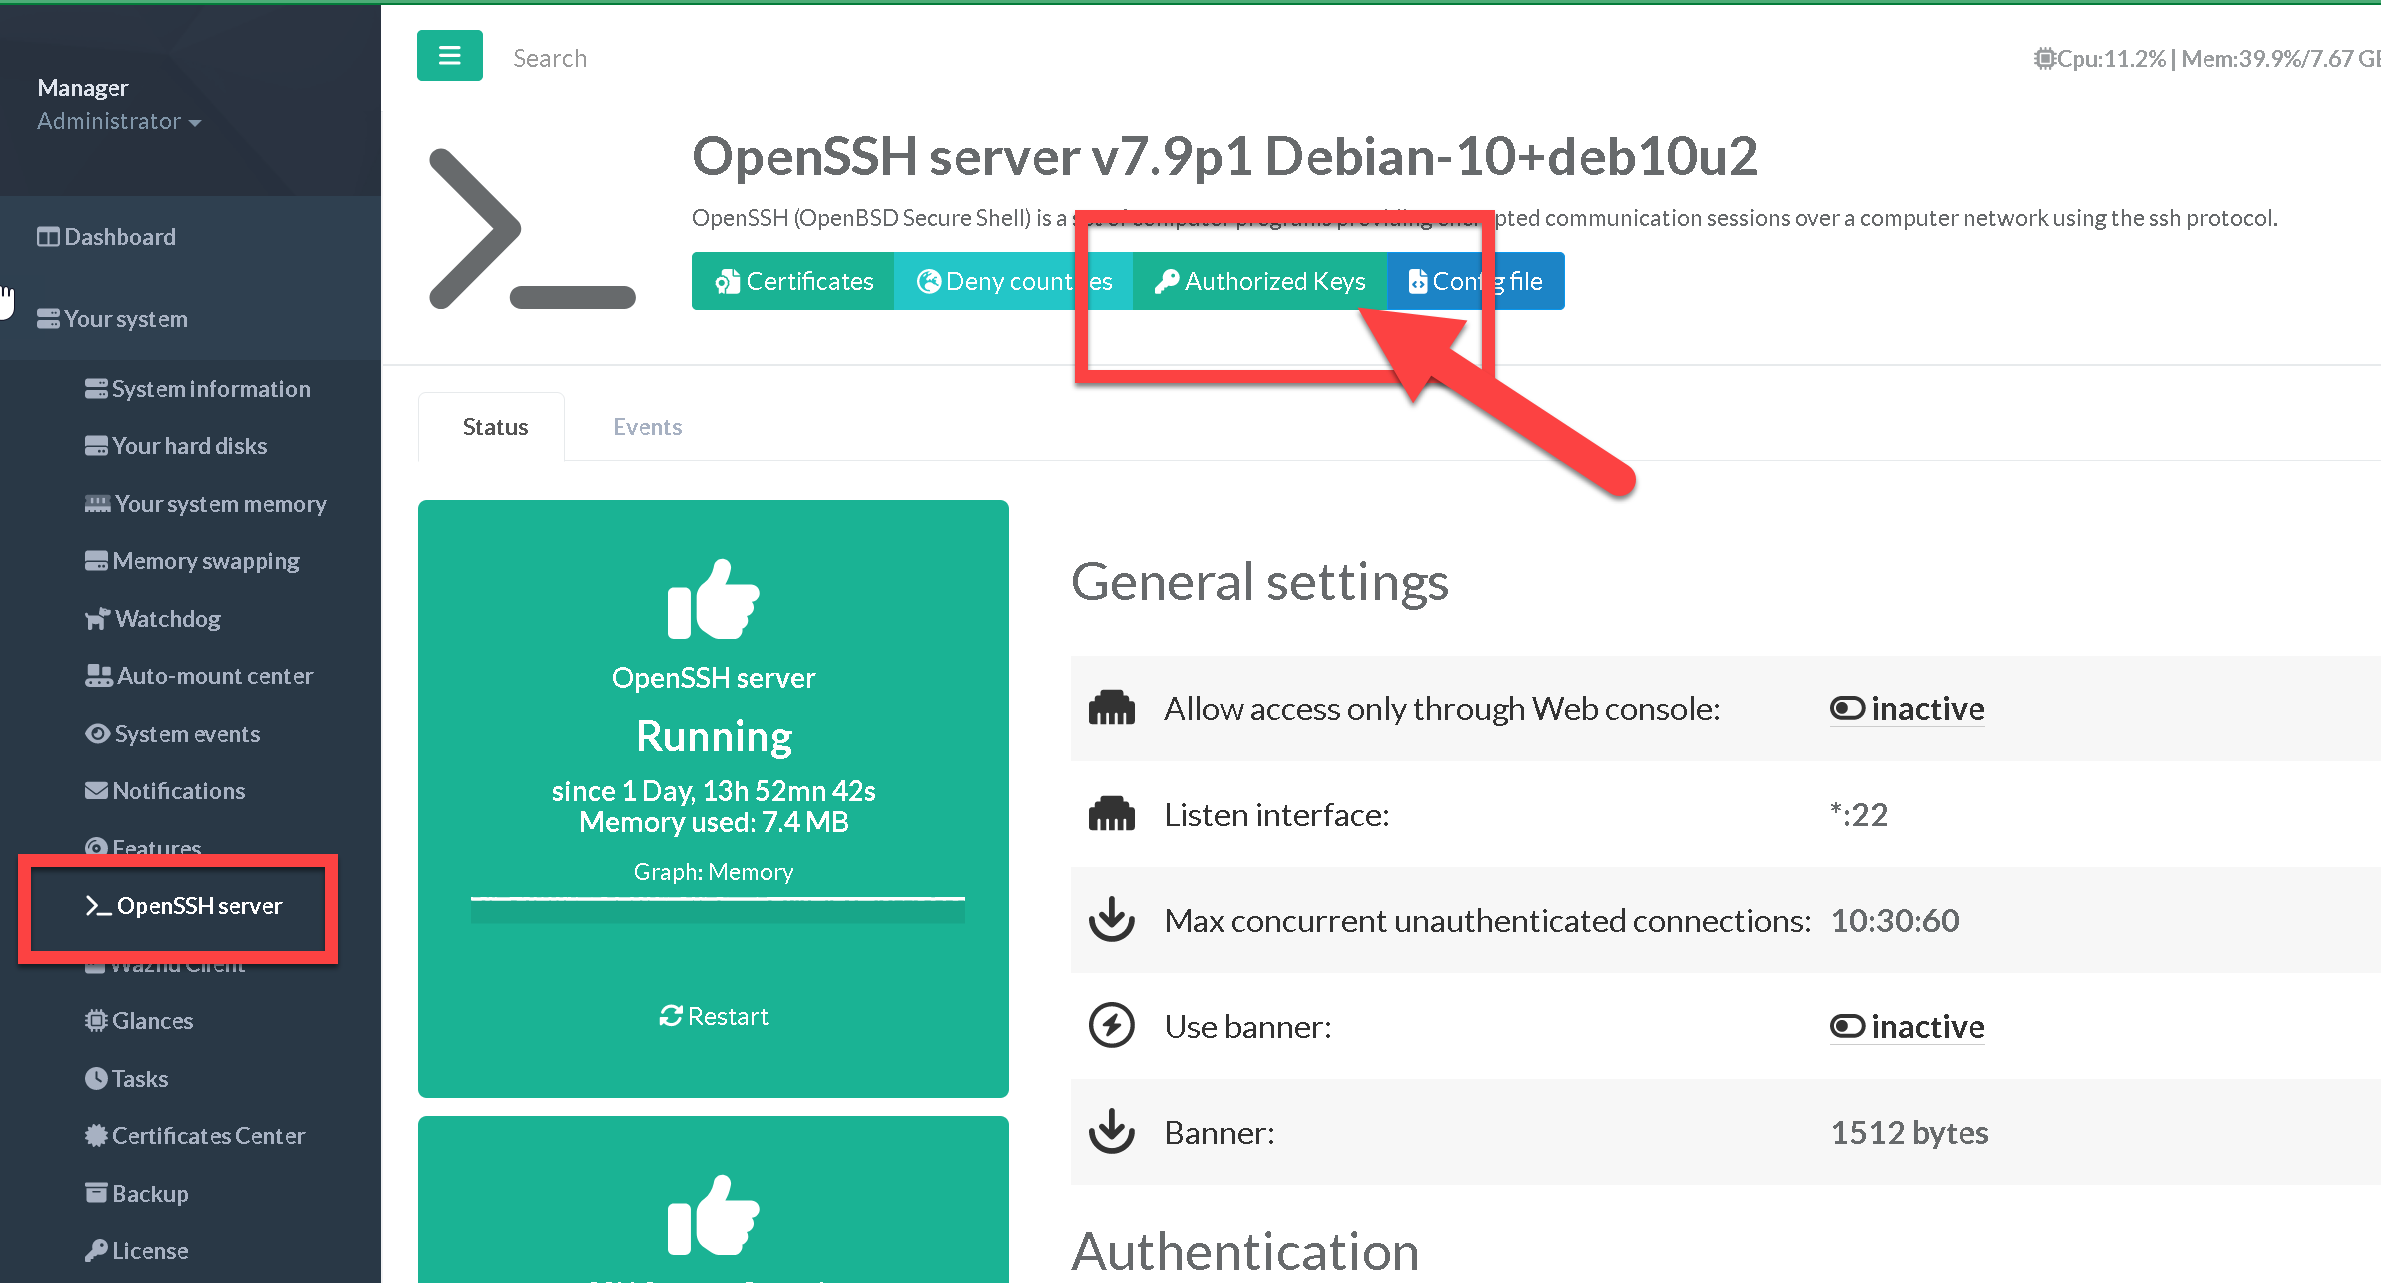This screenshot has height=1283, width=2381.
Task: Restart the OpenSSH server service
Action: [x=714, y=1016]
